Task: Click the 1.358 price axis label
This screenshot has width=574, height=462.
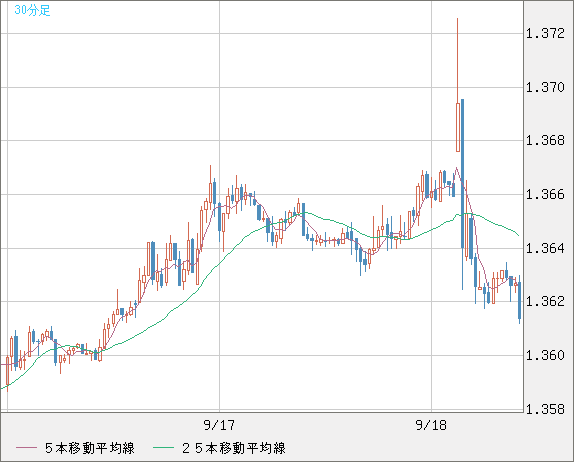Action: (545, 409)
